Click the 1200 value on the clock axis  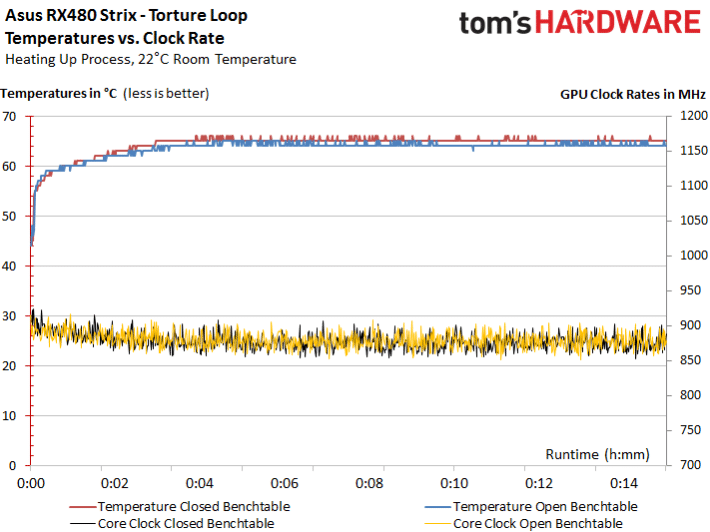click(x=694, y=116)
